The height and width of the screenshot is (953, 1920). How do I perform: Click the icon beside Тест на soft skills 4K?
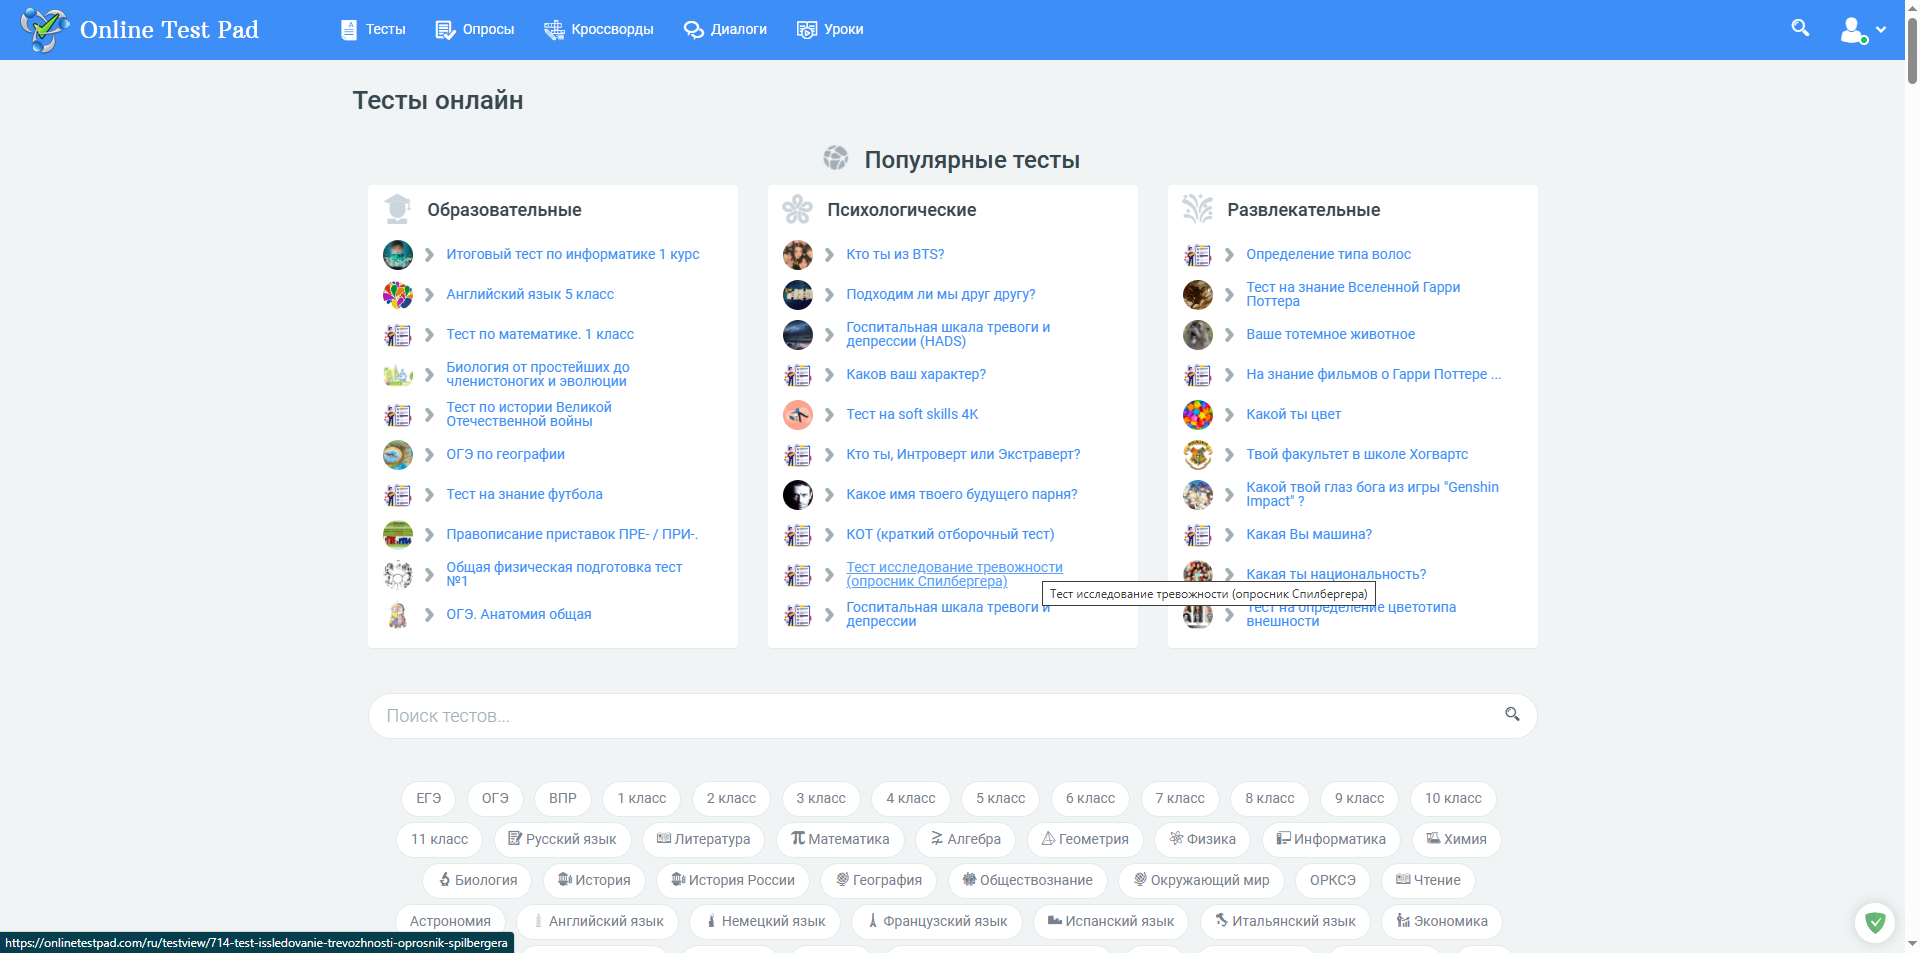click(798, 415)
